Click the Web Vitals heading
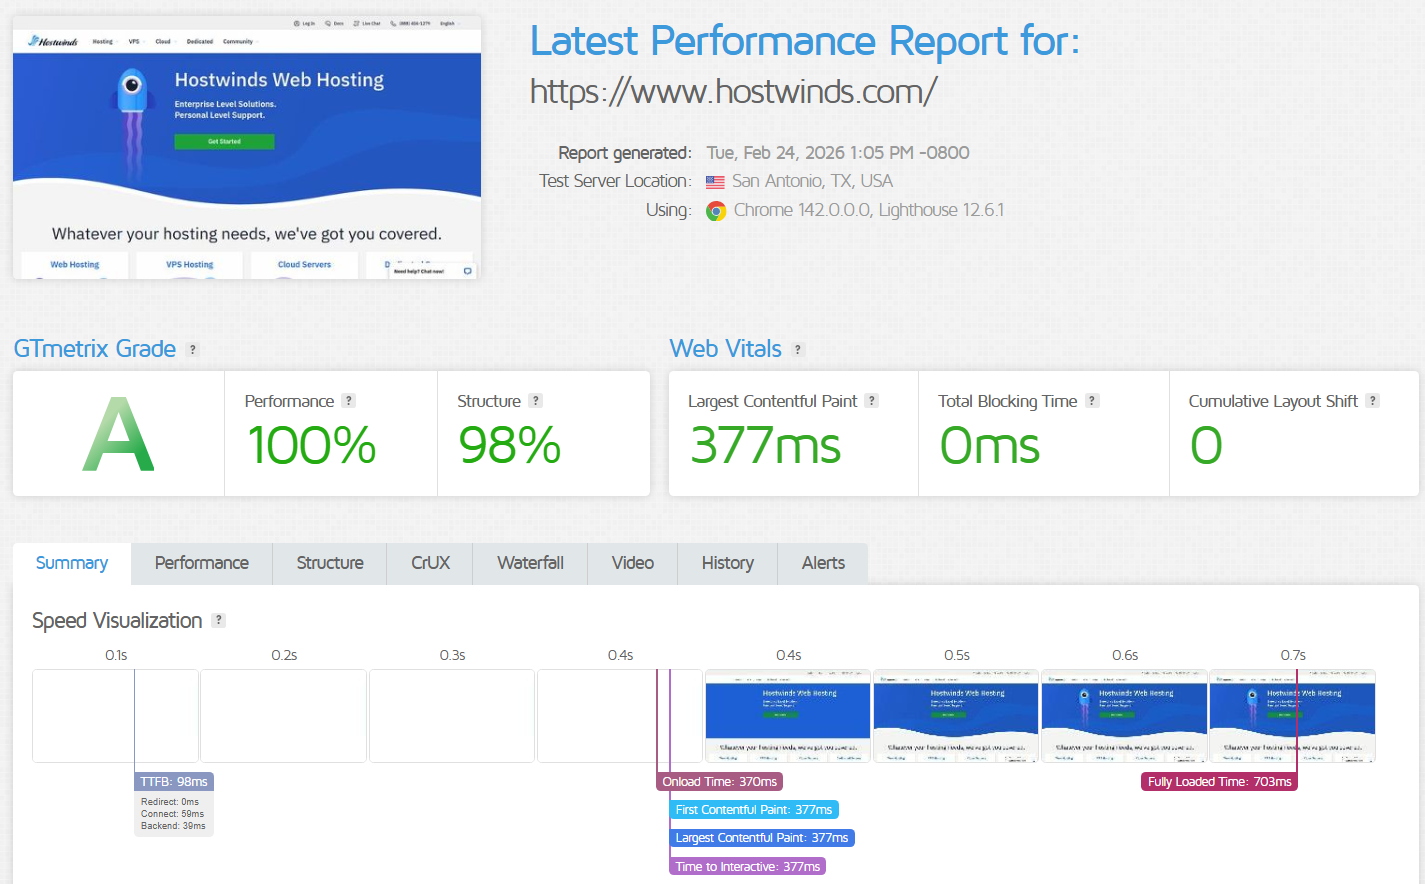The height and width of the screenshot is (884, 1425). coord(726,349)
